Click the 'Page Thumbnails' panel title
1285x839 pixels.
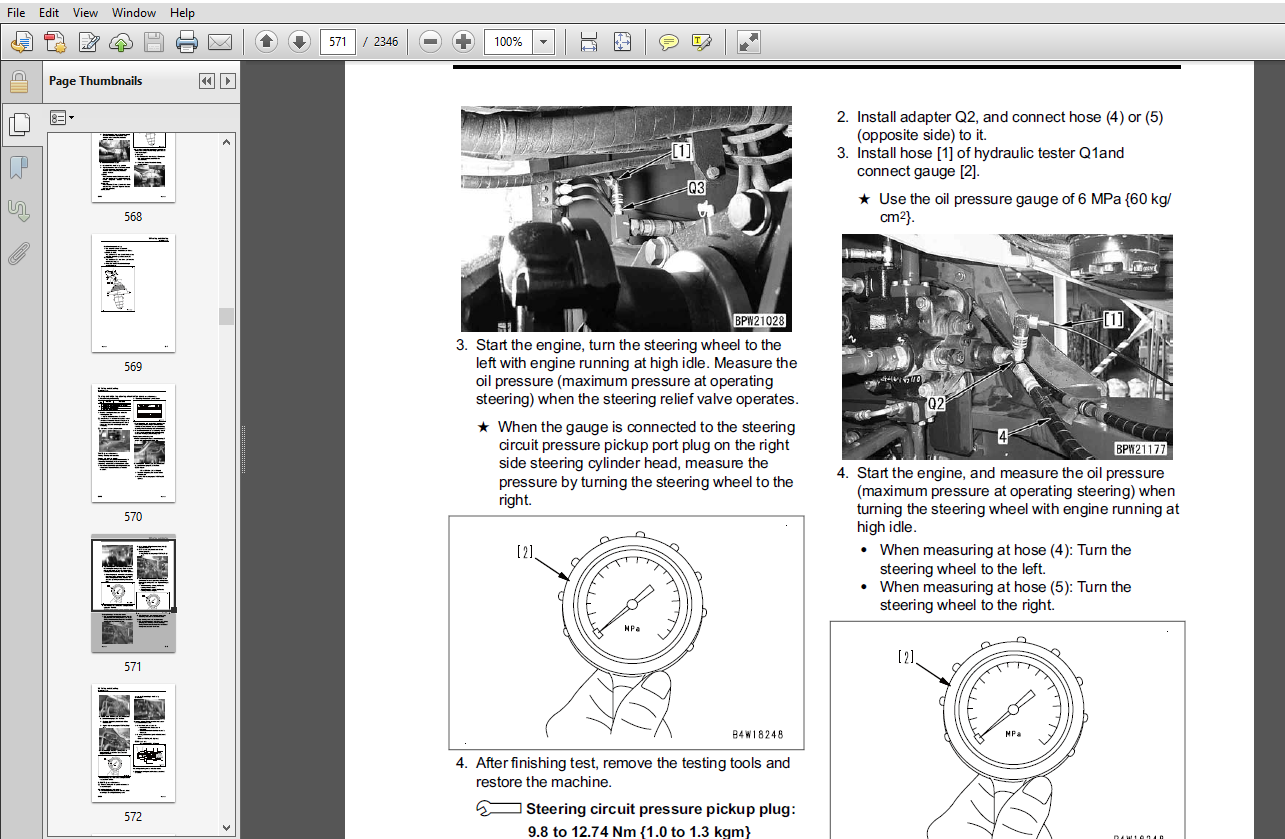coord(95,81)
